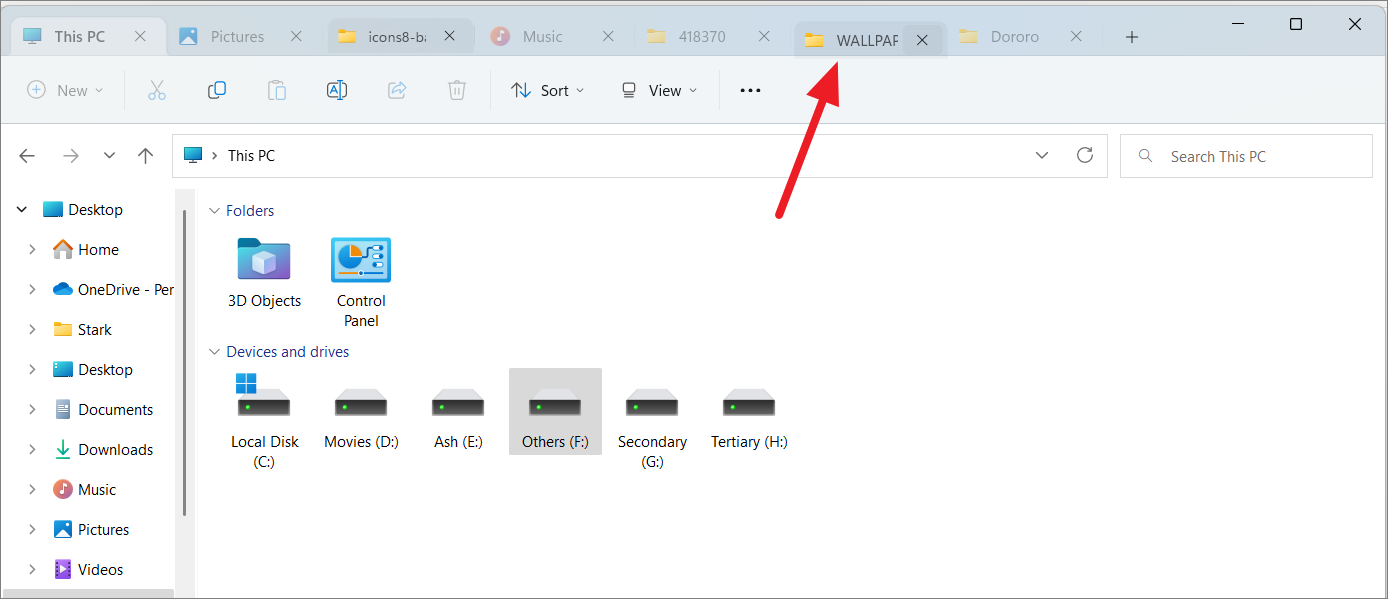Image resolution: width=1388 pixels, height=599 pixels.
Task: Open Videos in navigation pane
Action: coord(88,570)
